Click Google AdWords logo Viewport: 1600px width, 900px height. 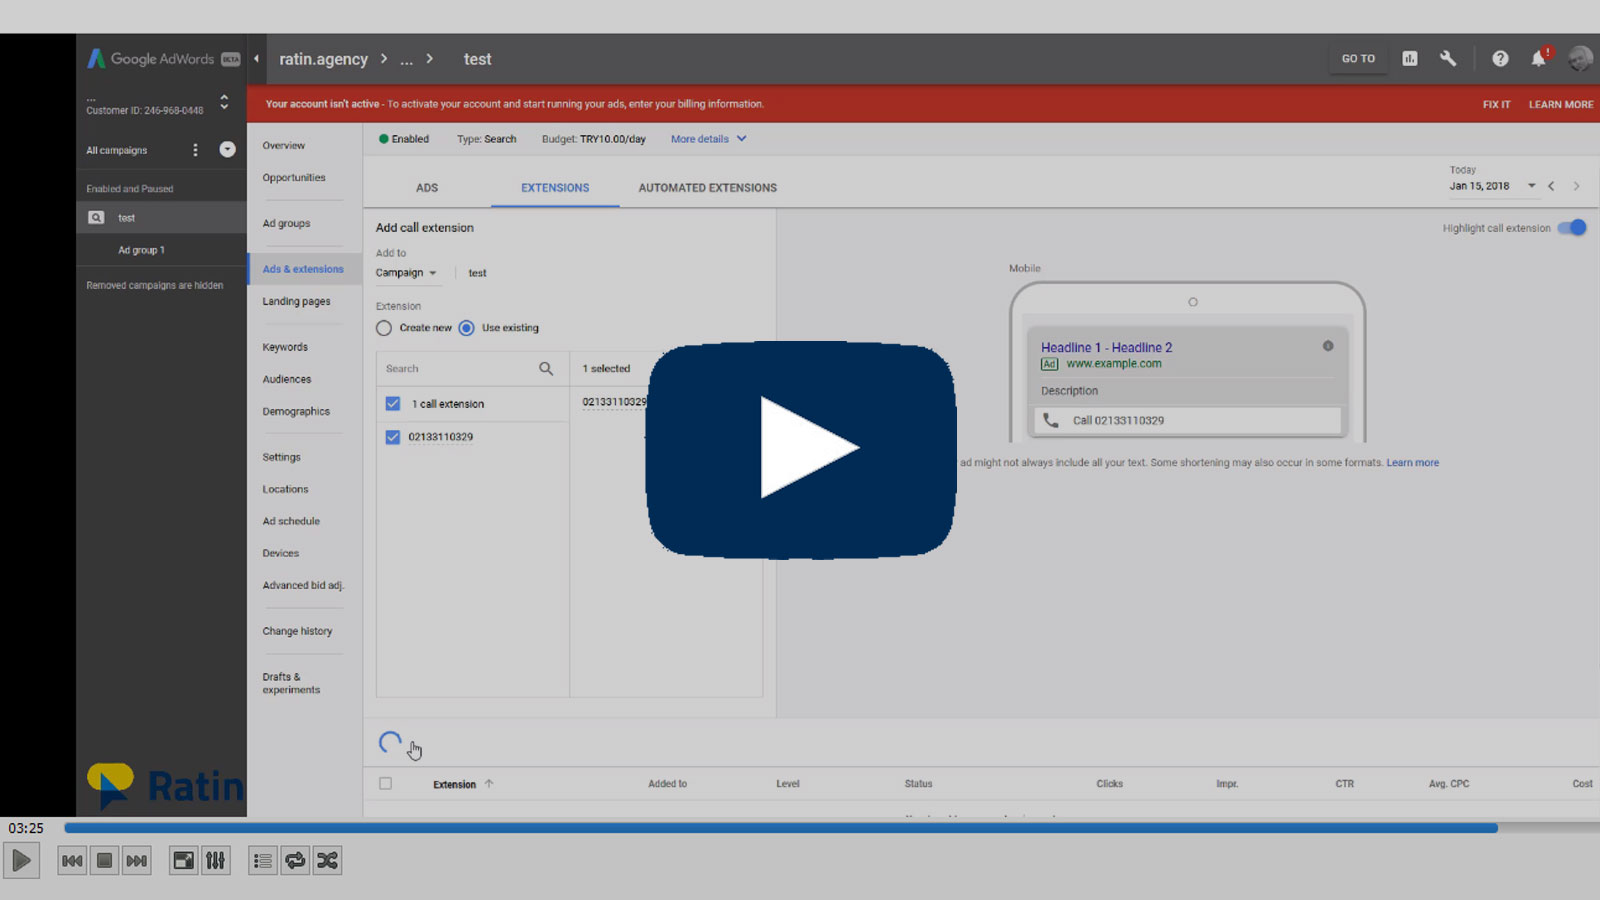(164, 59)
